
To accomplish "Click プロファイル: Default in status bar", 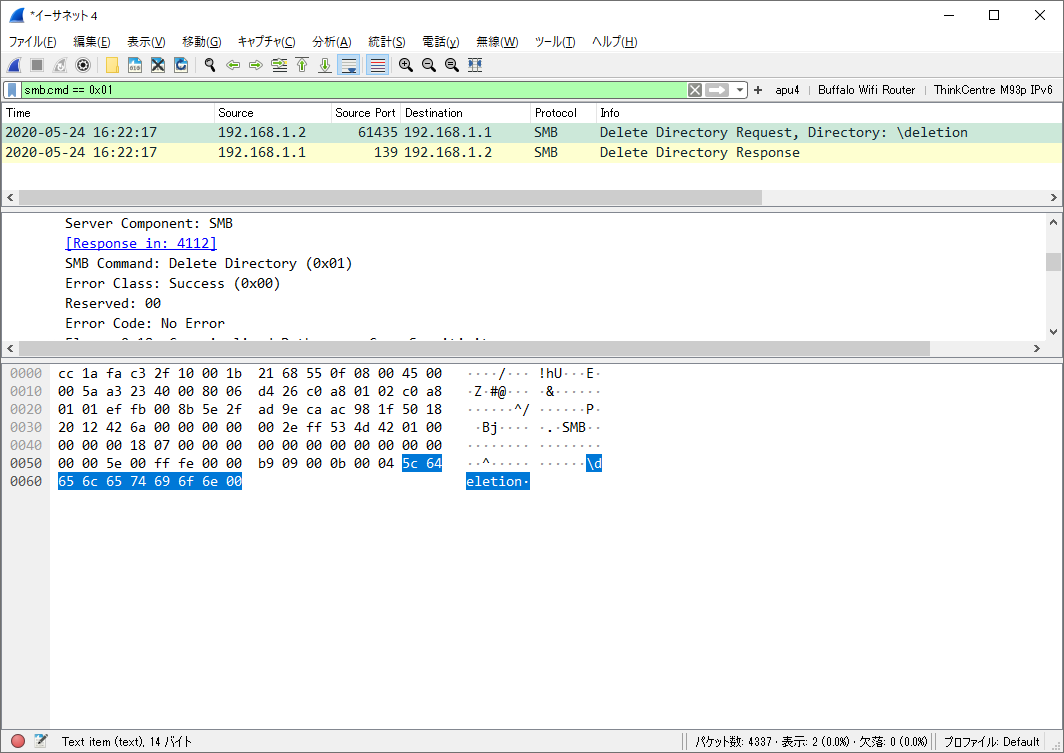I will [991, 741].
